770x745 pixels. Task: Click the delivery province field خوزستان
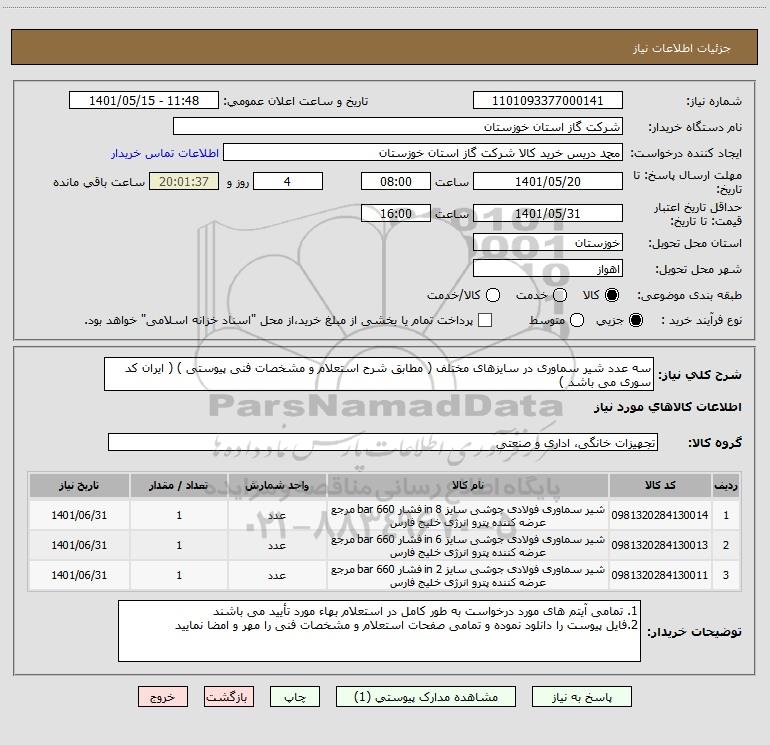pos(548,243)
